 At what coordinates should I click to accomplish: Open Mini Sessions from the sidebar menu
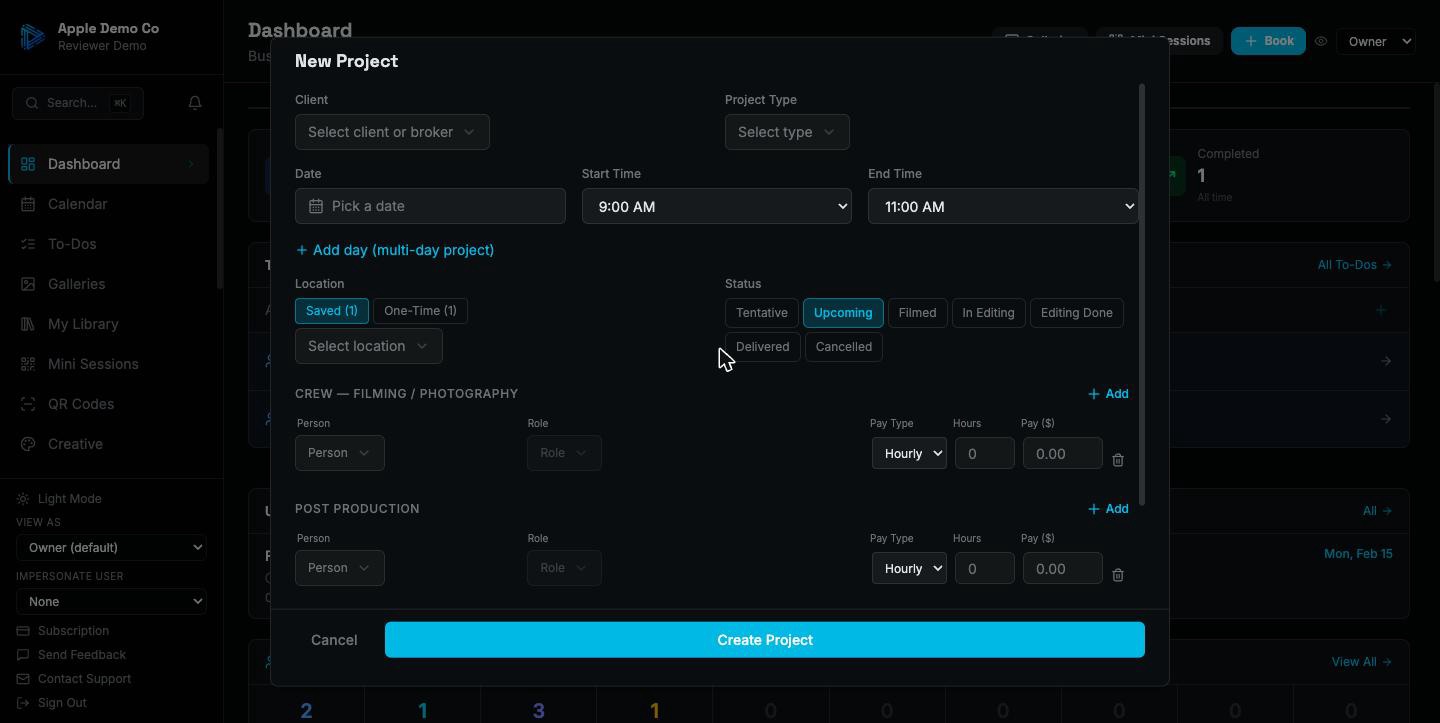tap(108, 364)
